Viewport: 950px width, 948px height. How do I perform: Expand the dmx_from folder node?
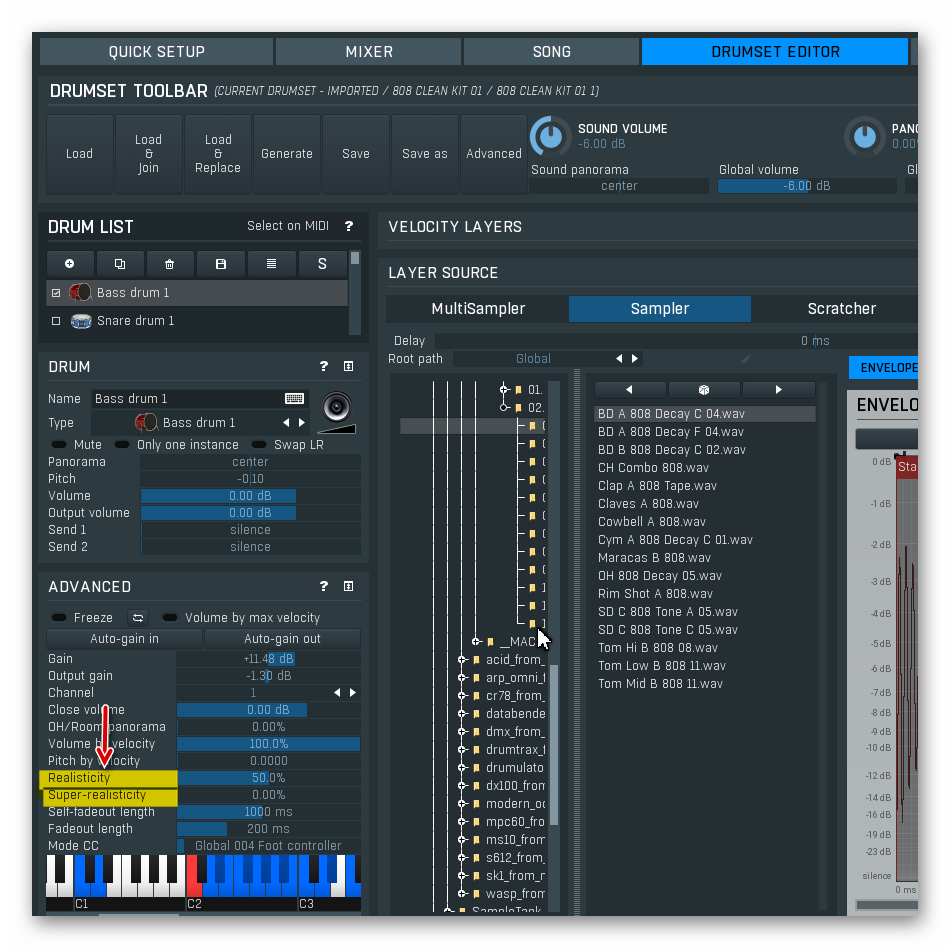[x=462, y=732]
